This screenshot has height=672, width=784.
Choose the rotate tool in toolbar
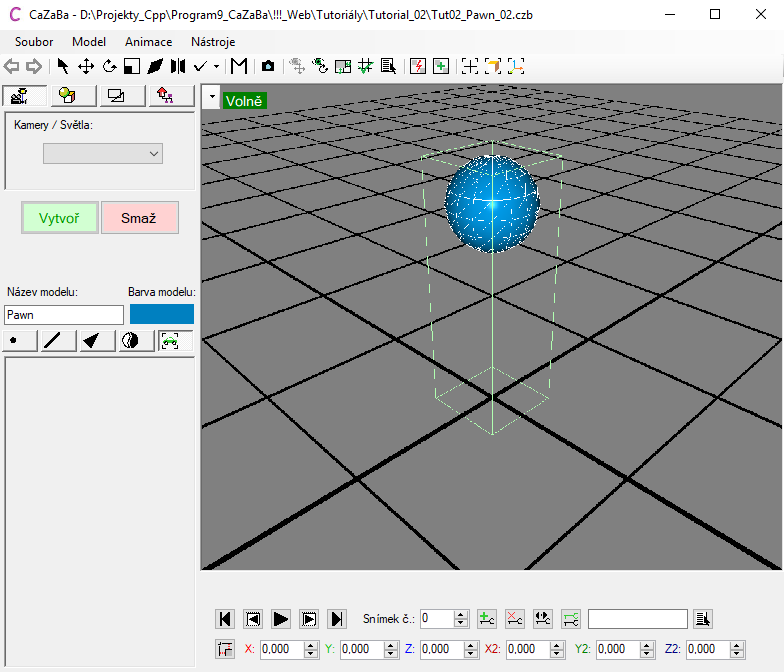(109, 66)
